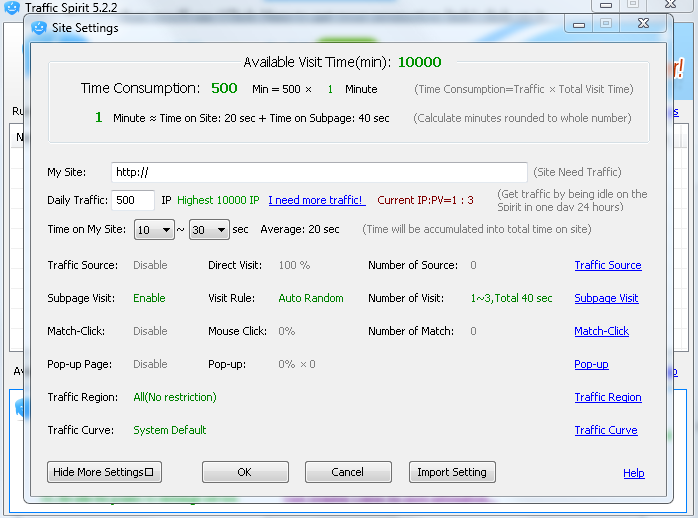Click the Match-Click 'Disable' status
698x518 pixels.
[x=150, y=331]
